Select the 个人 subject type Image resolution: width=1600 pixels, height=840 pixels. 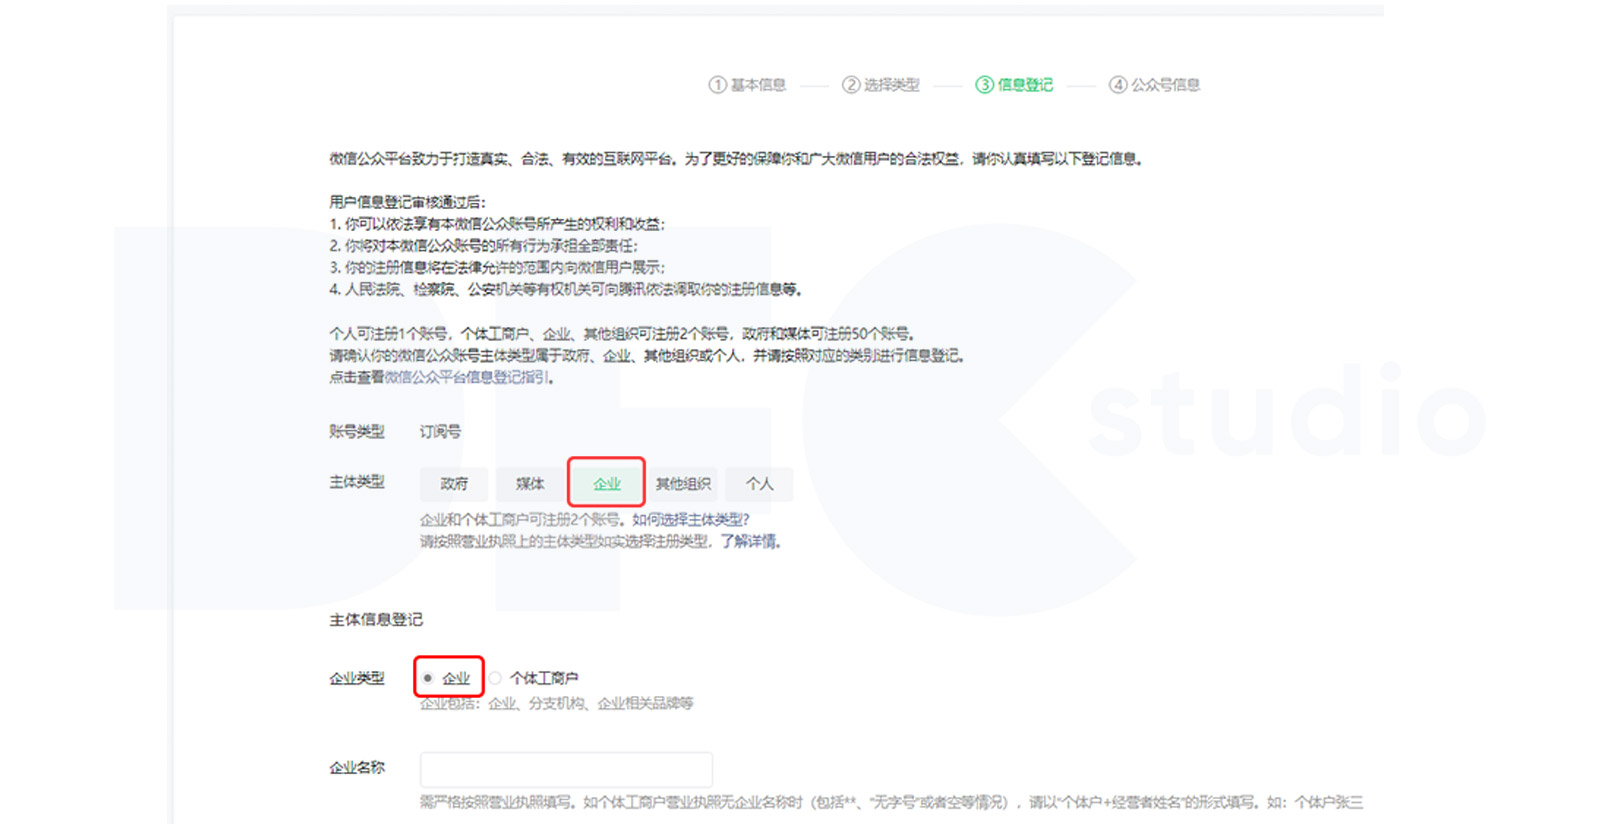[x=759, y=484]
